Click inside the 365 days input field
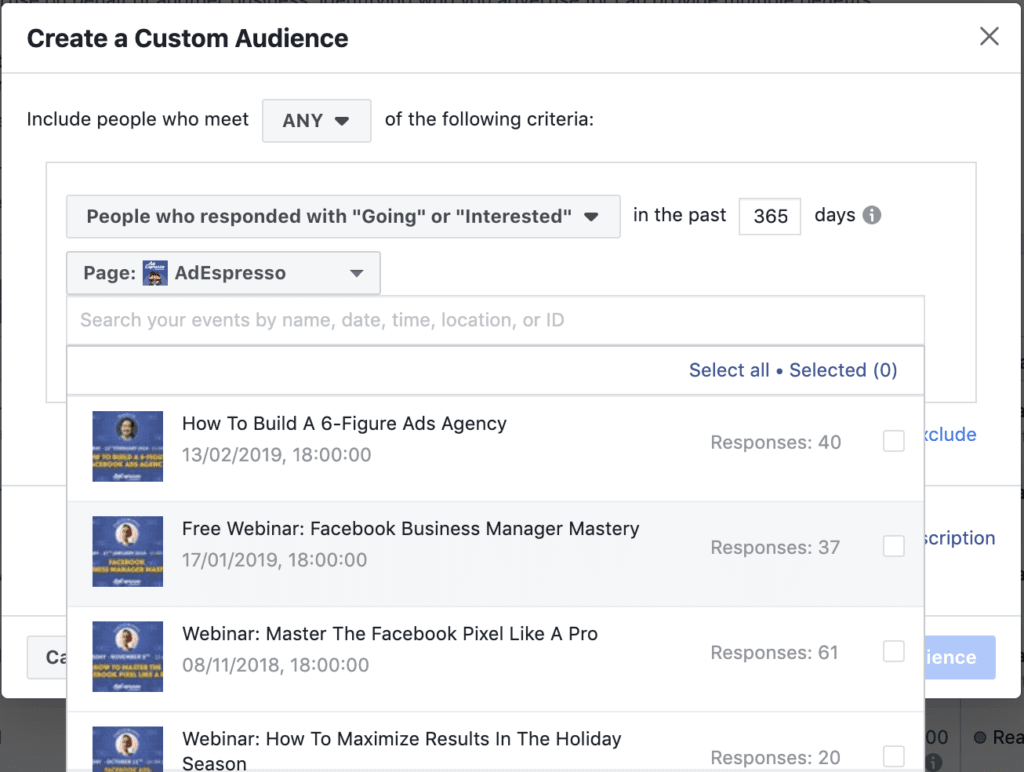This screenshot has height=772, width=1024. [x=770, y=215]
